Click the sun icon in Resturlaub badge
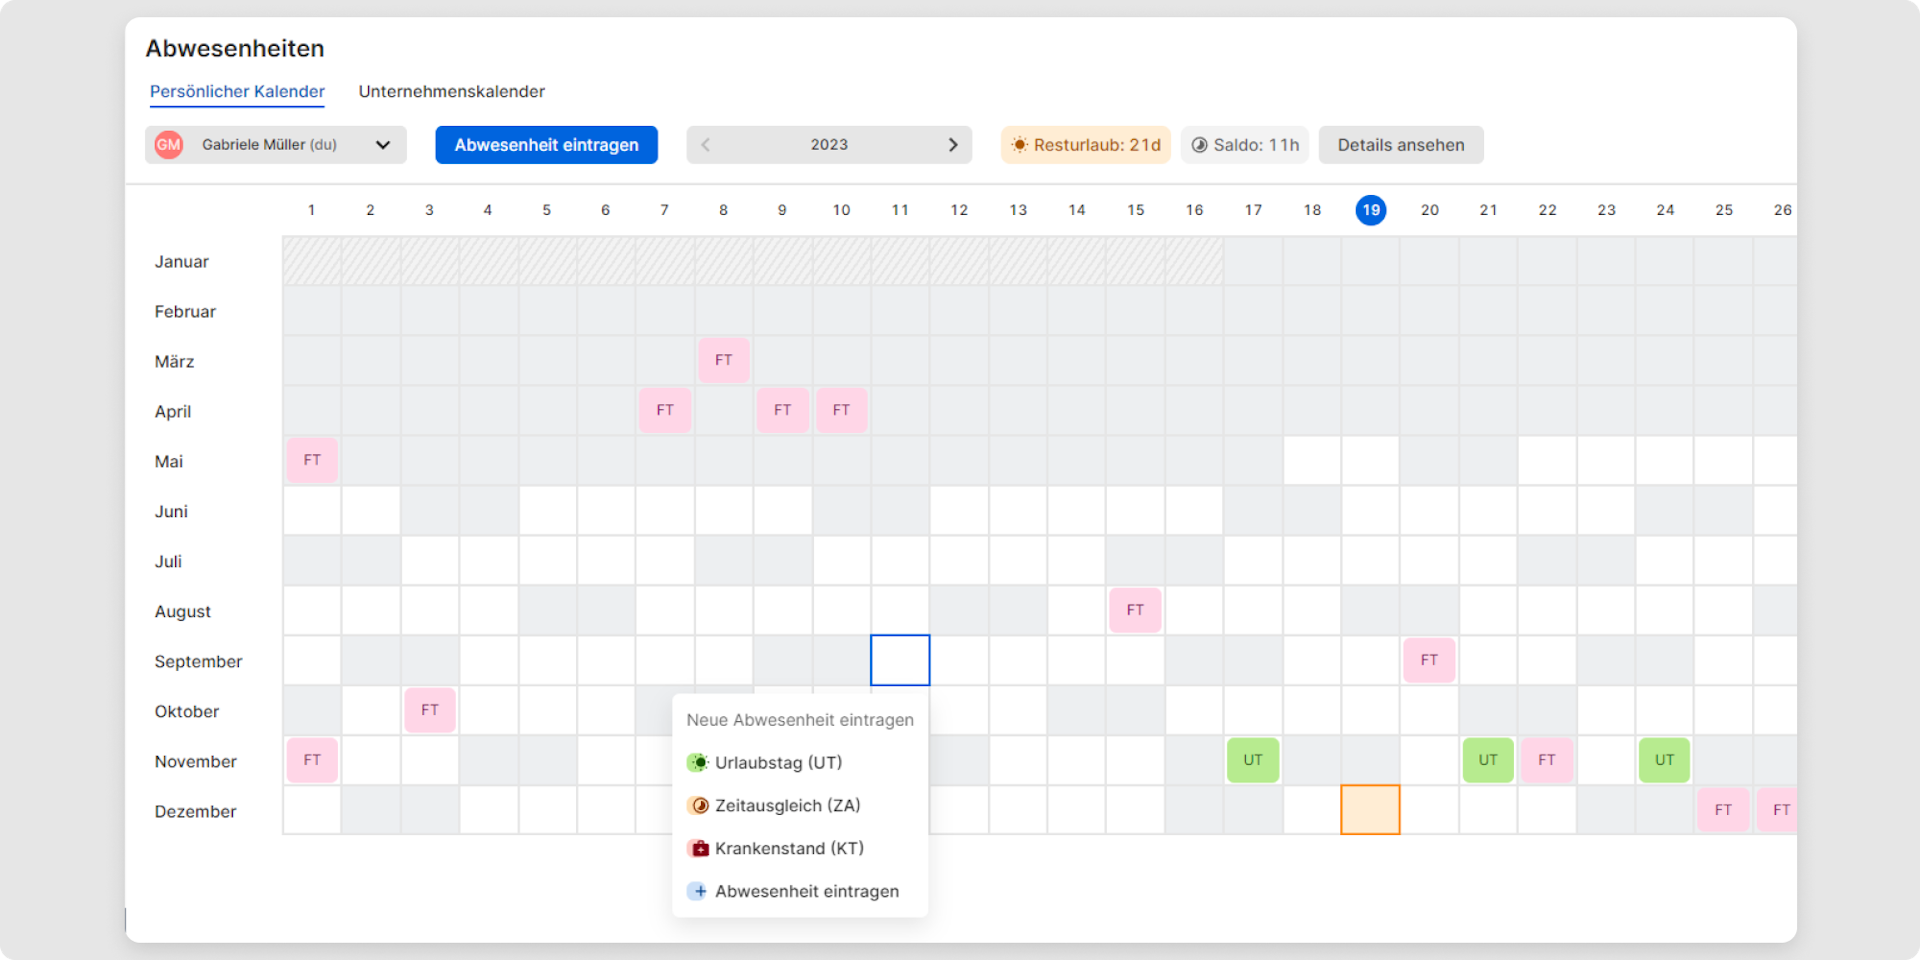Viewport: 1920px width, 960px height. (1019, 145)
